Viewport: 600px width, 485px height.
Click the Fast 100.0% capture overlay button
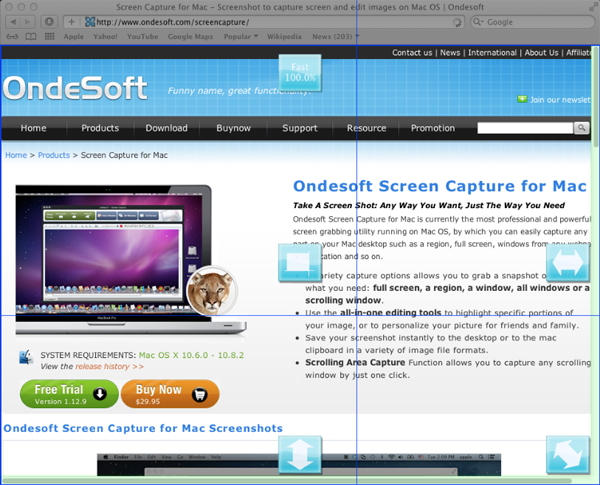(300, 73)
